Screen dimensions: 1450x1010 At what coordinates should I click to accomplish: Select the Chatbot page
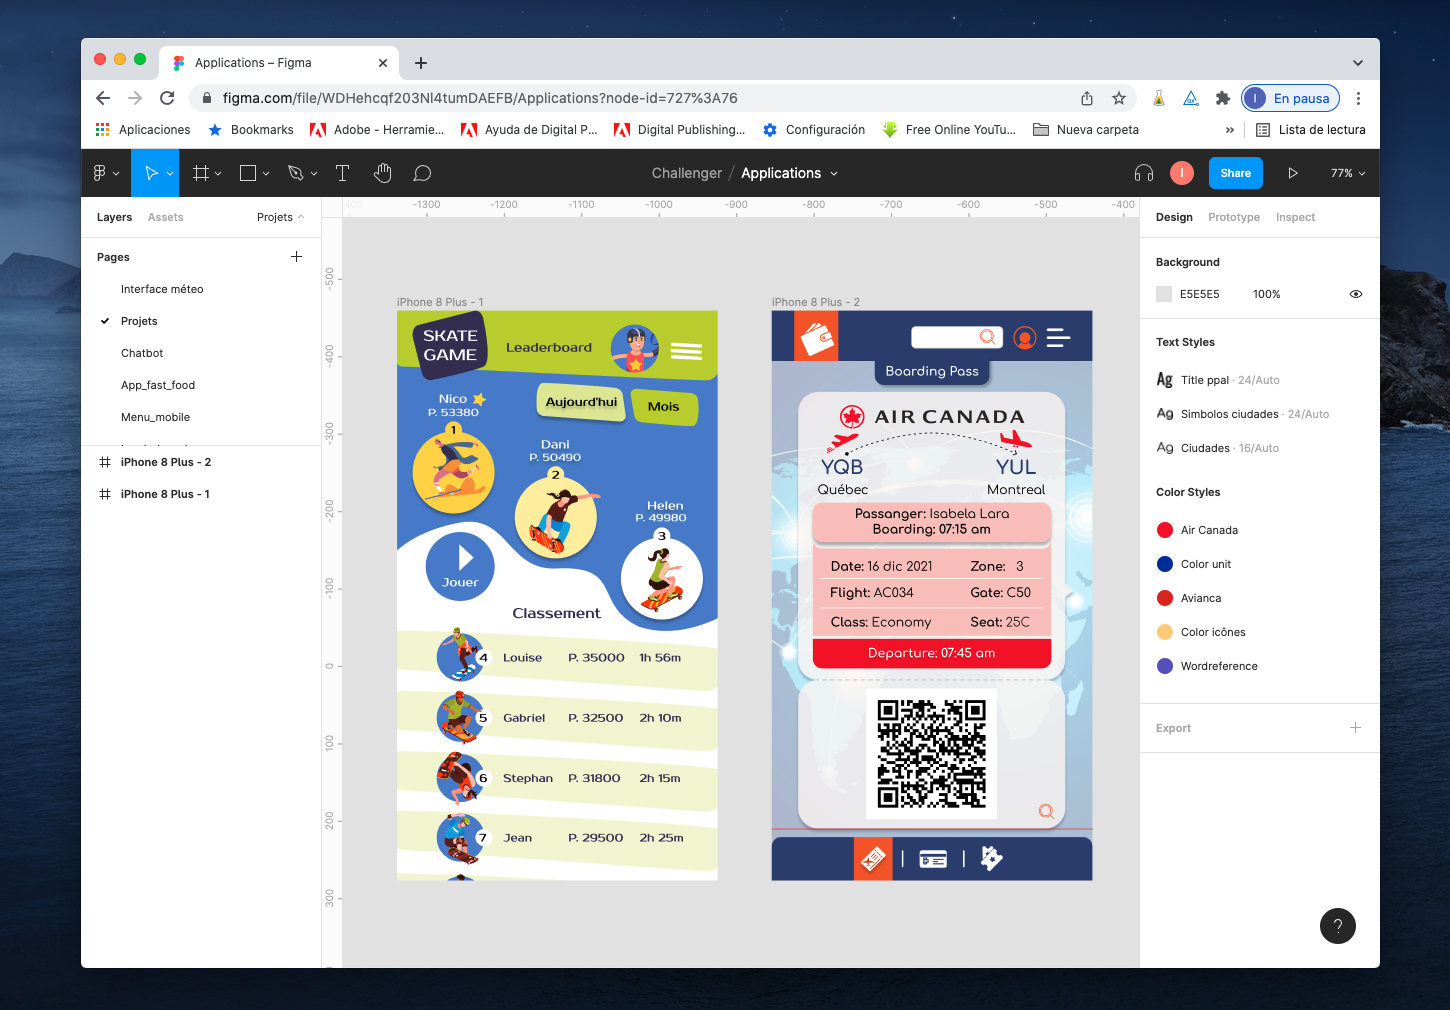click(142, 353)
